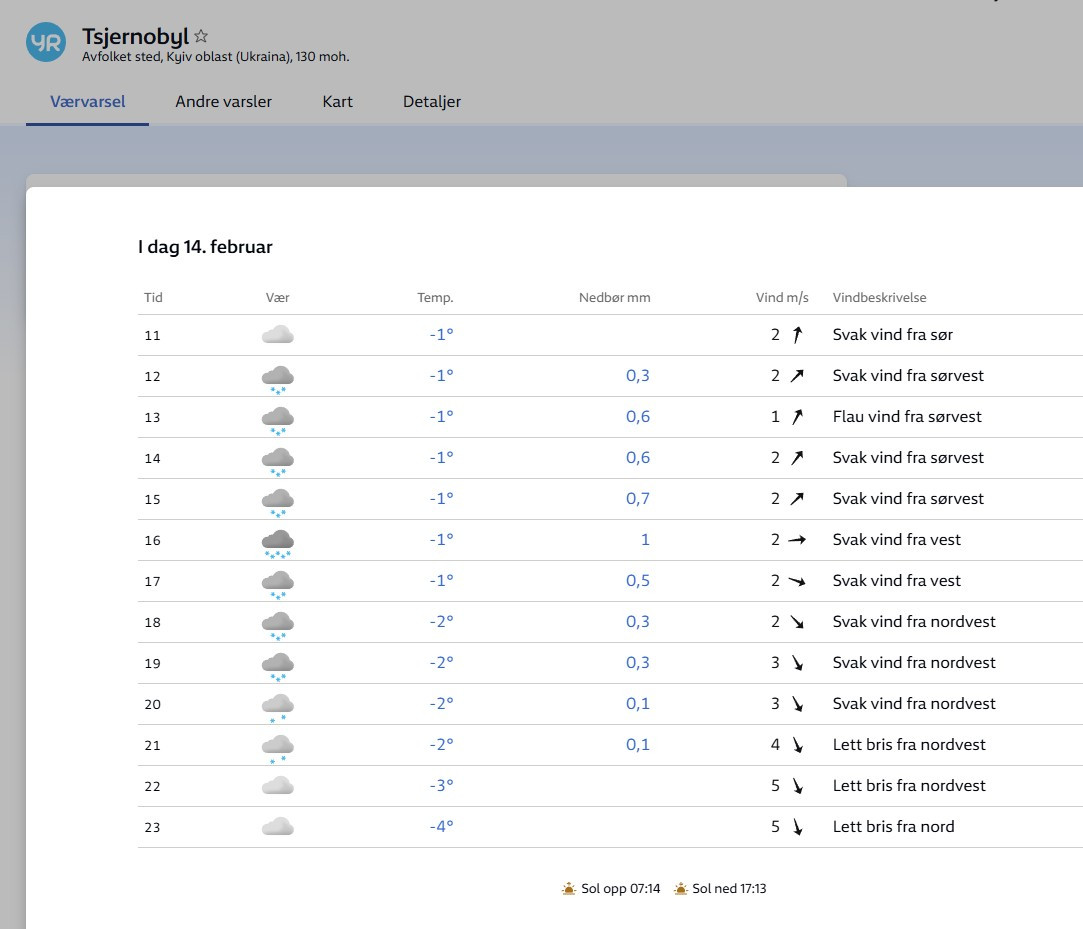
Task: Open the Værvarsel tab
Action: pyautogui.click(x=88, y=102)
